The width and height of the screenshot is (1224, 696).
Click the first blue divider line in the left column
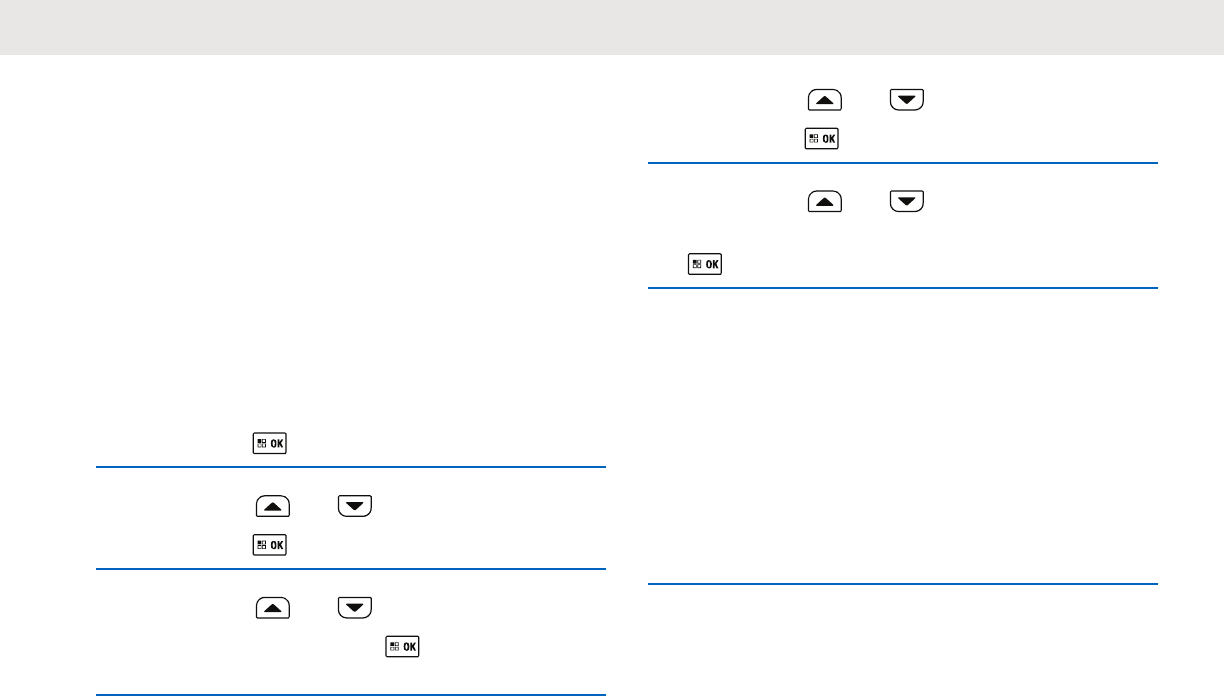[351, 467]
